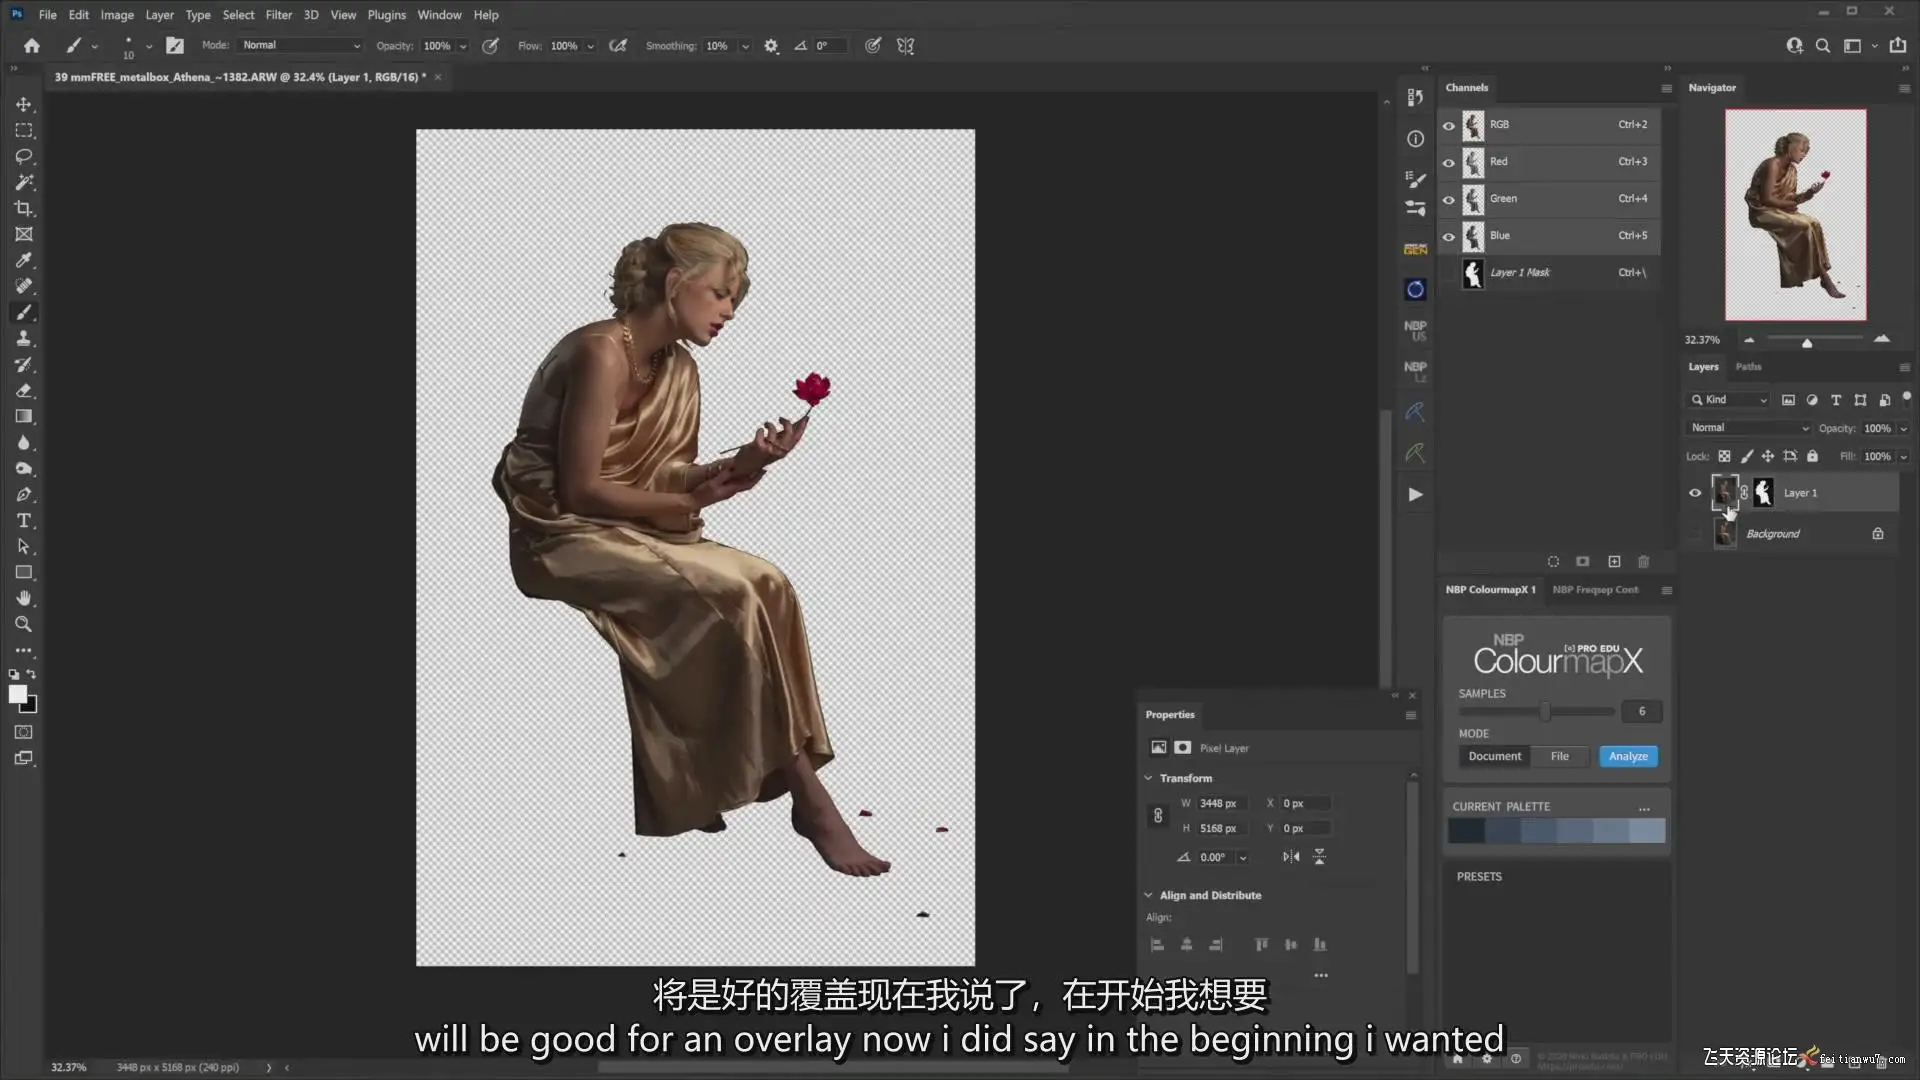This screenshot has width=1920, height=1080.
Task: Click the Width input field
Action: tap(1222, 804)
